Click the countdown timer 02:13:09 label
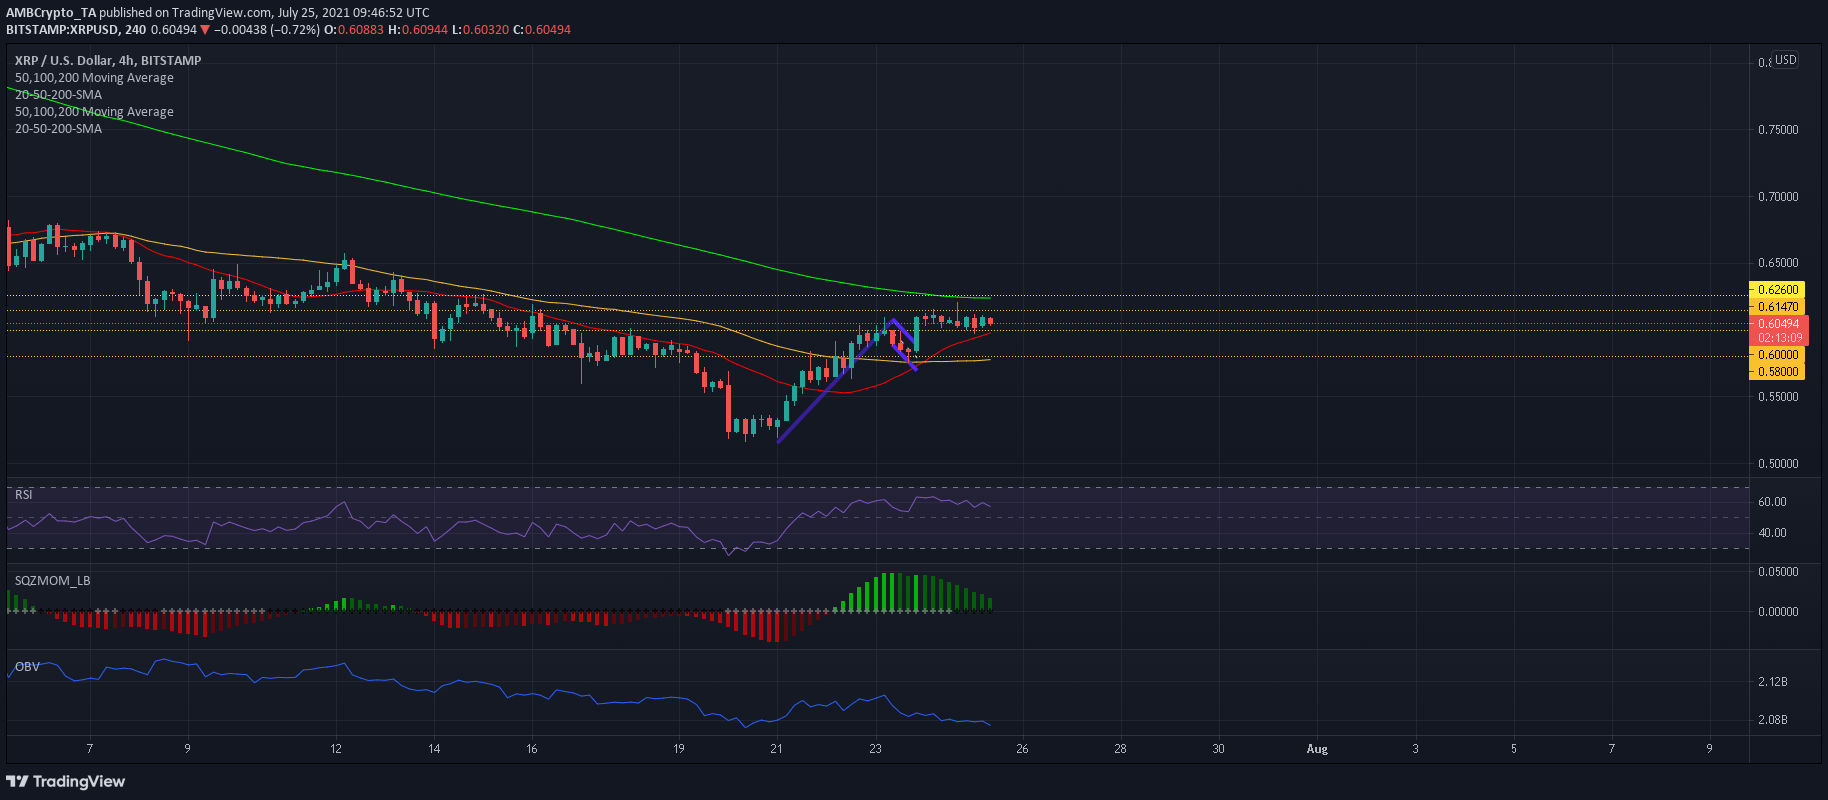Image resolution: width=1828 pixels, height=800 pixels. (1778, 338)
